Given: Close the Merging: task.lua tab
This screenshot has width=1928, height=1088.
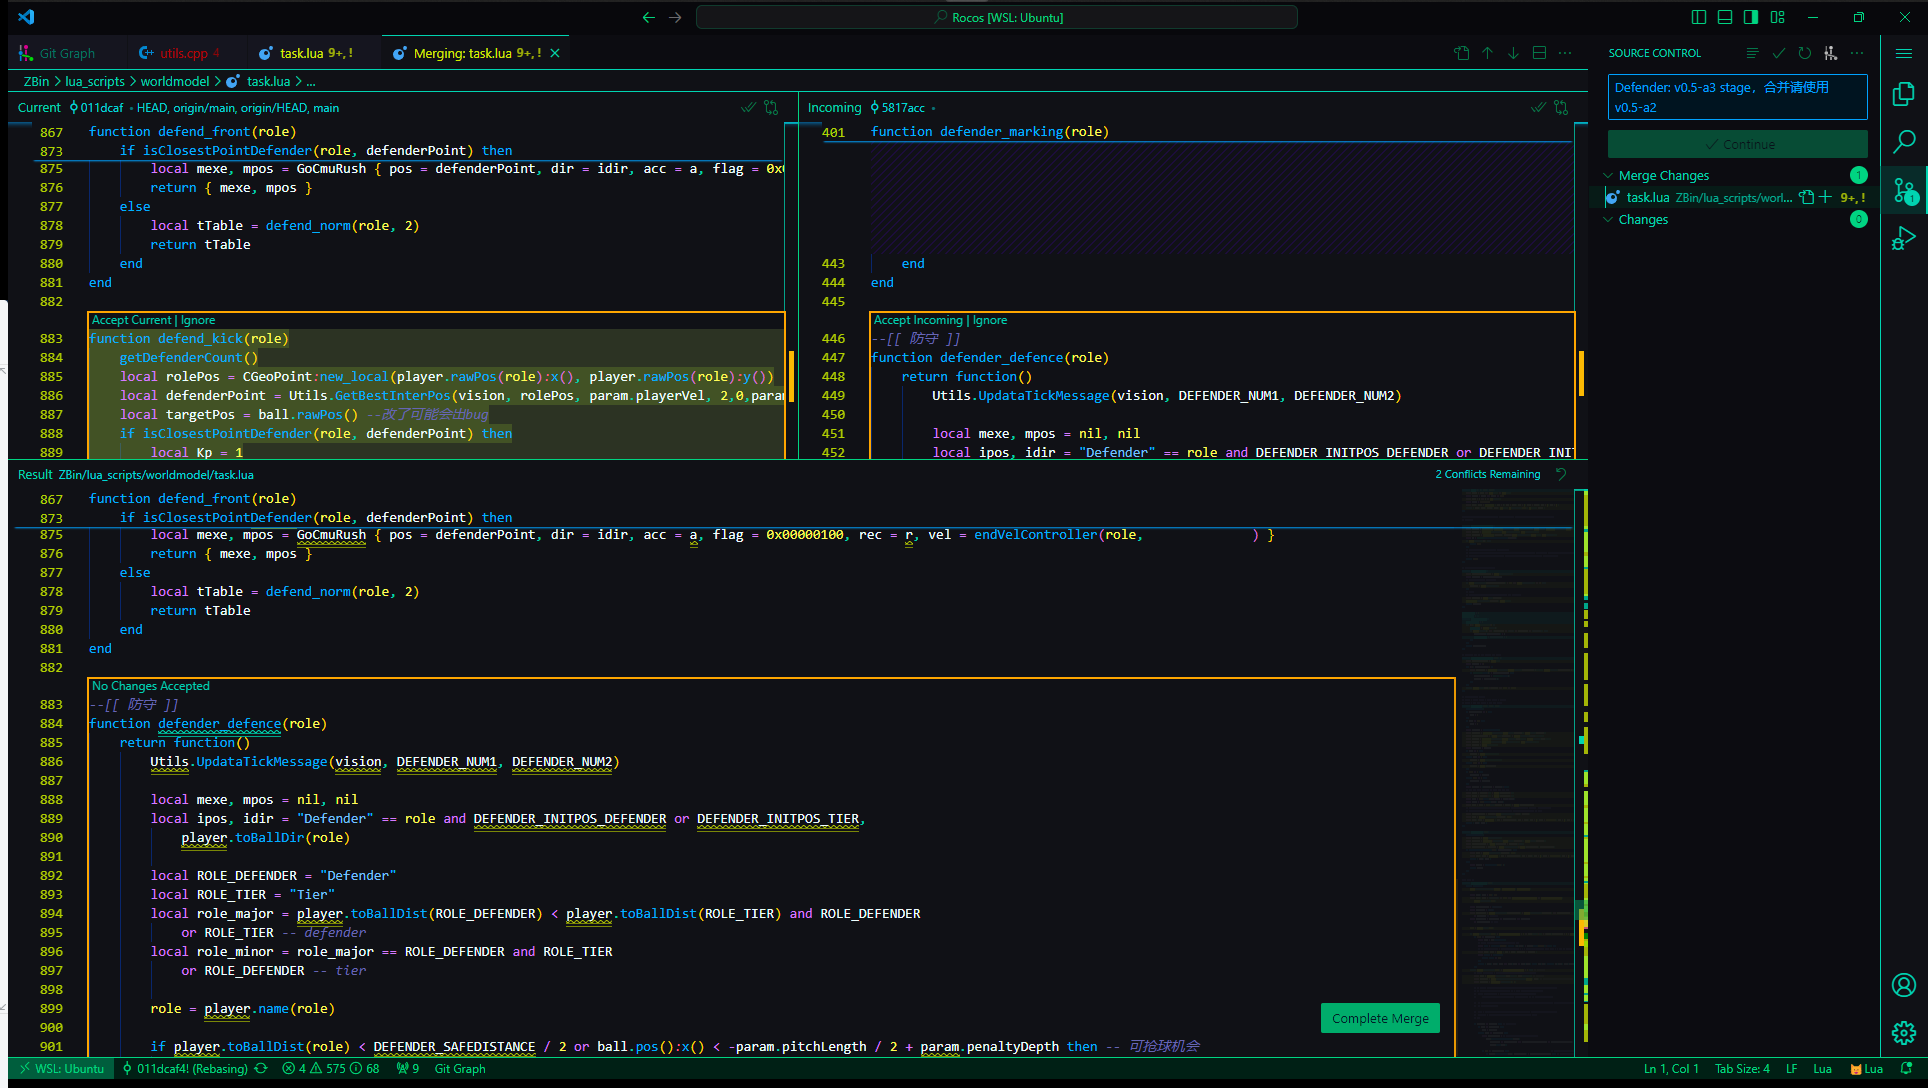Looking at the screenshot, I should coord(555,53).
